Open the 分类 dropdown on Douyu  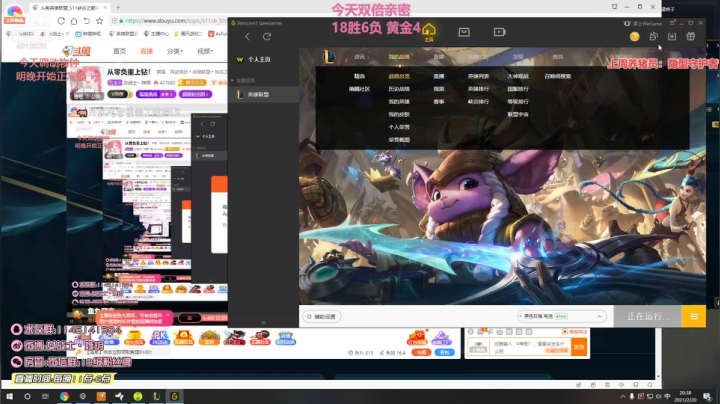coord(174,51)
